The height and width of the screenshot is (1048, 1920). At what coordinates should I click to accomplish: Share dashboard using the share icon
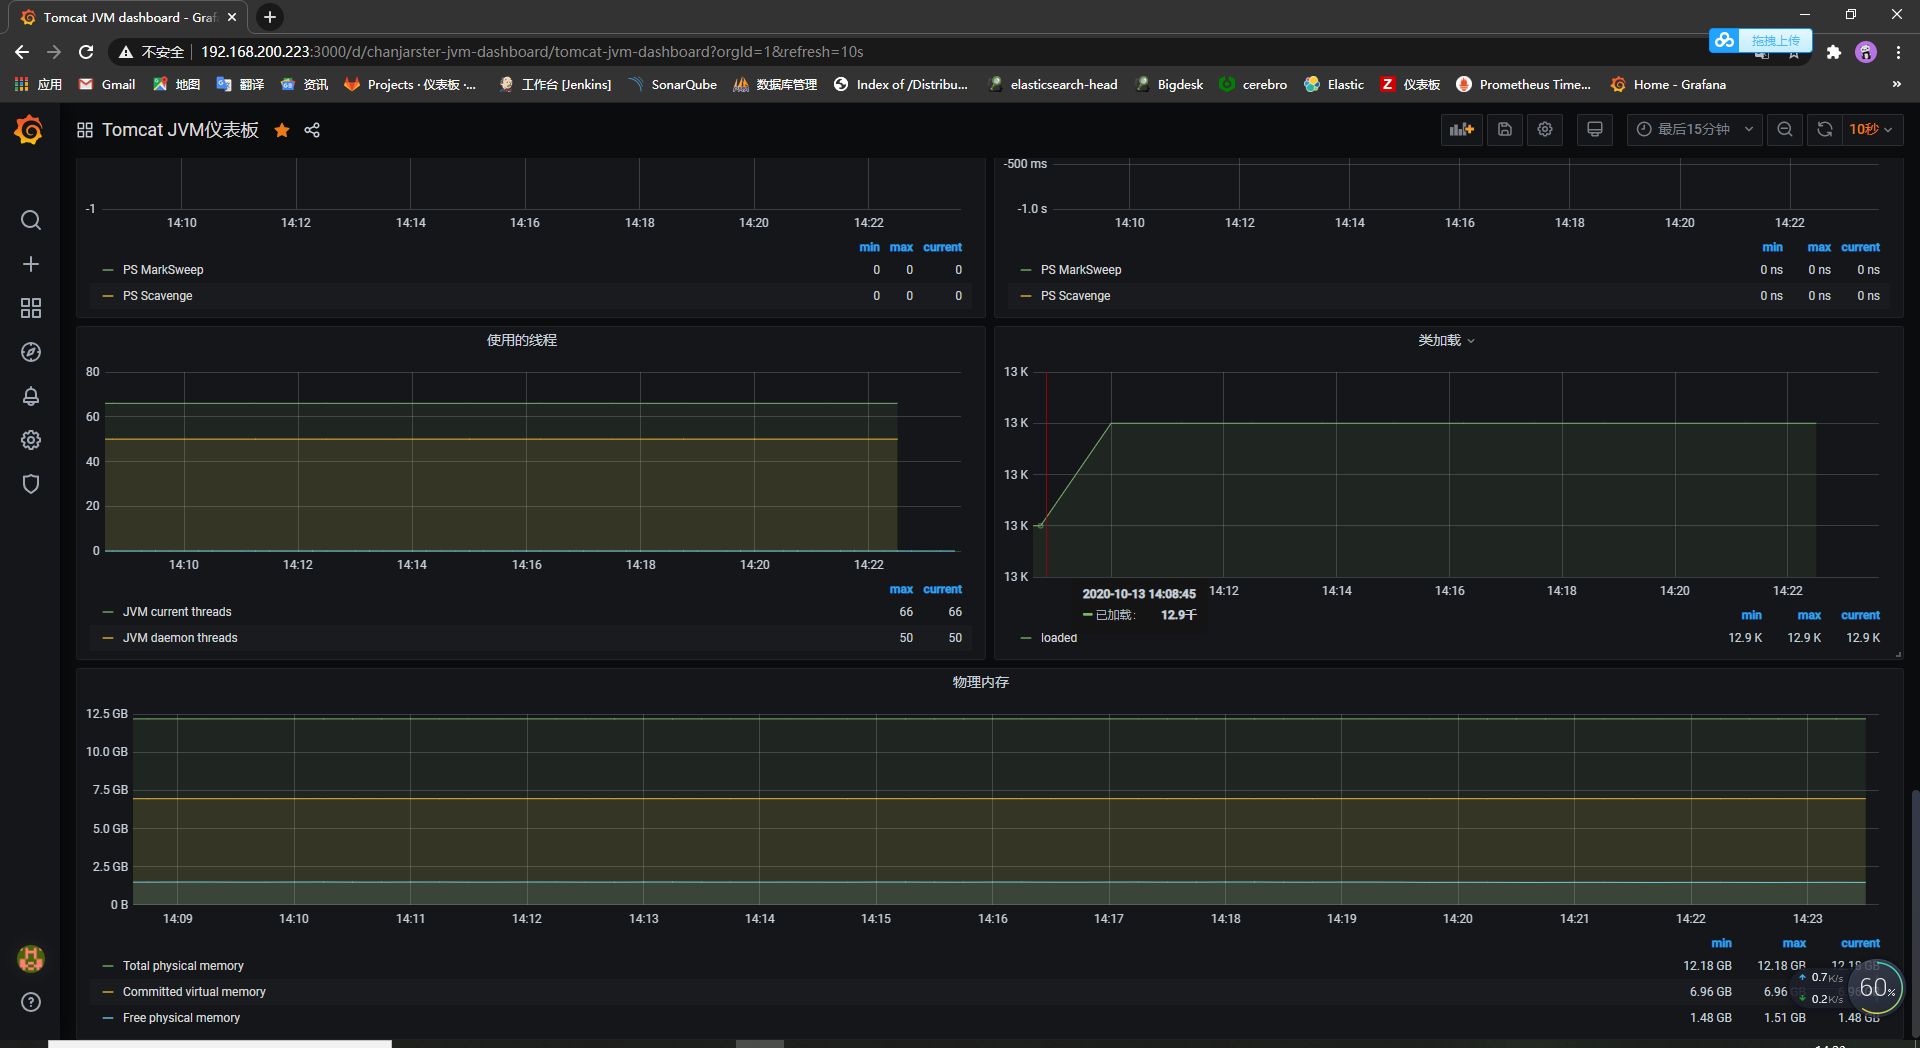coord(312,130)
